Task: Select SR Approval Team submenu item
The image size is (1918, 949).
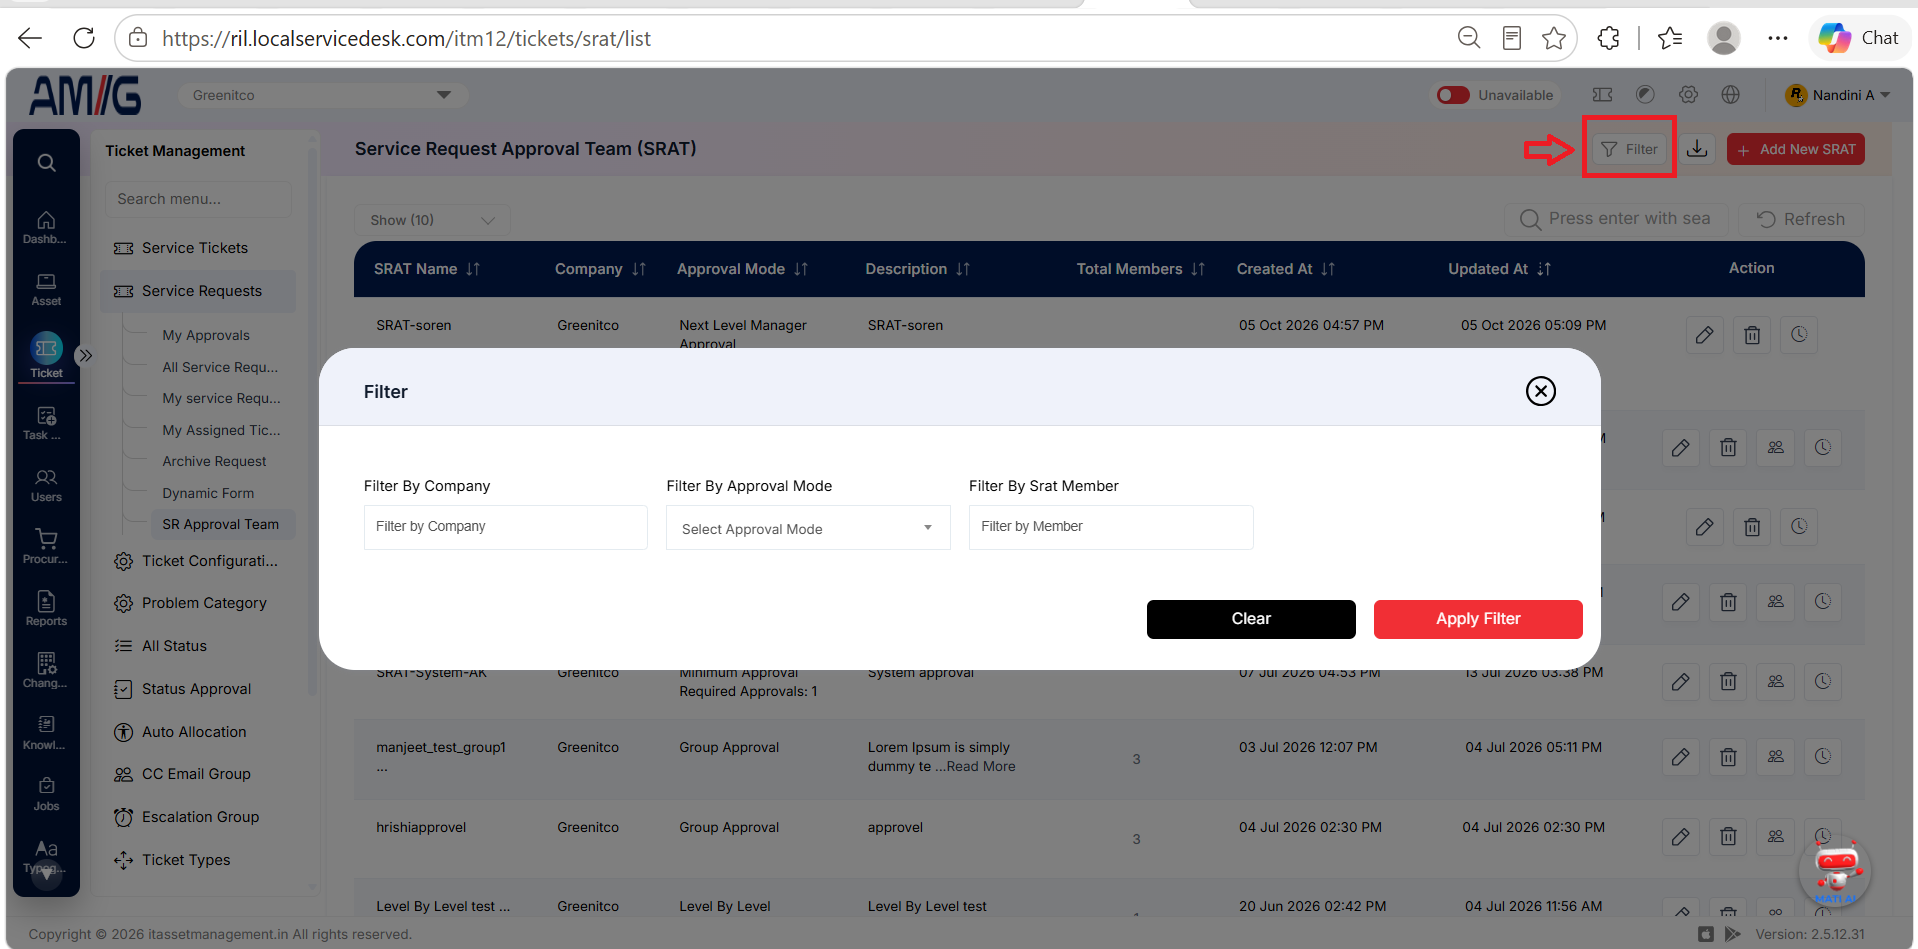Action: tap(221, 524)
